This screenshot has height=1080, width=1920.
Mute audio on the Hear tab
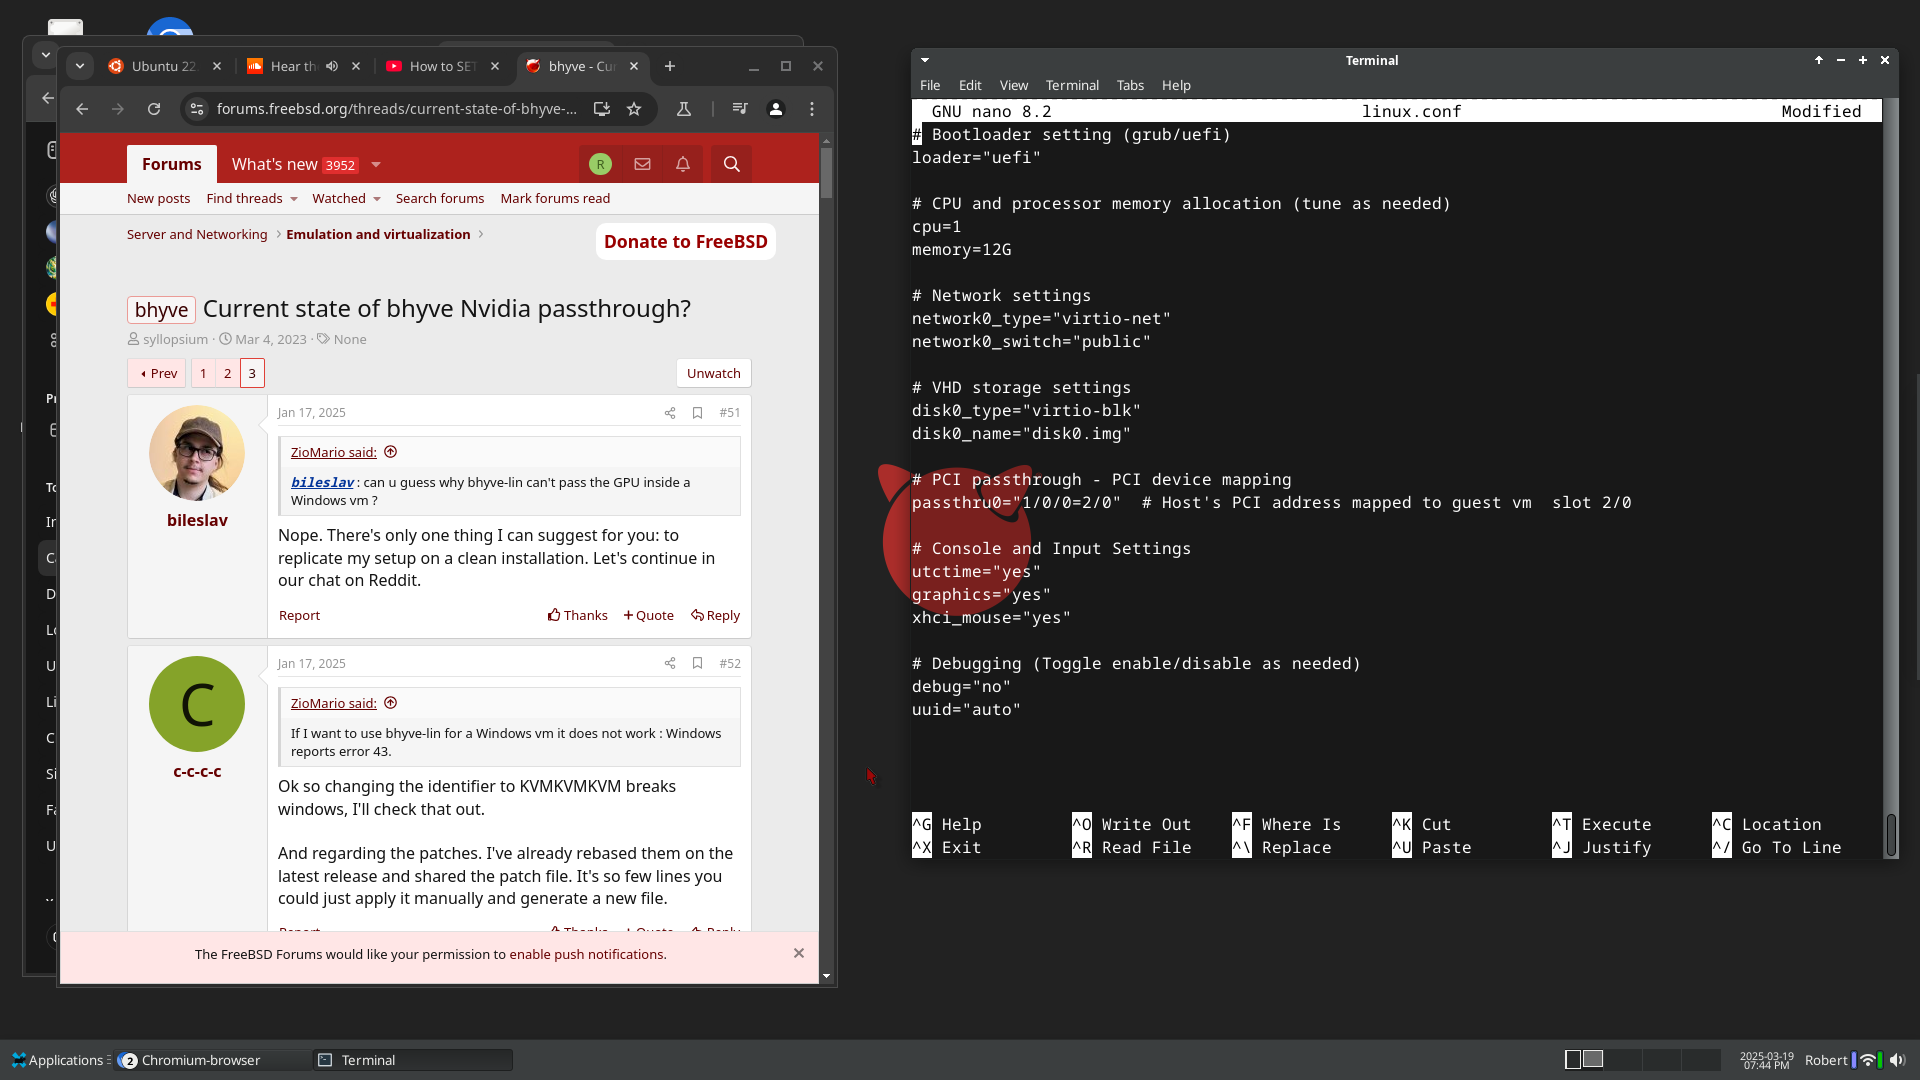(332, 67)
